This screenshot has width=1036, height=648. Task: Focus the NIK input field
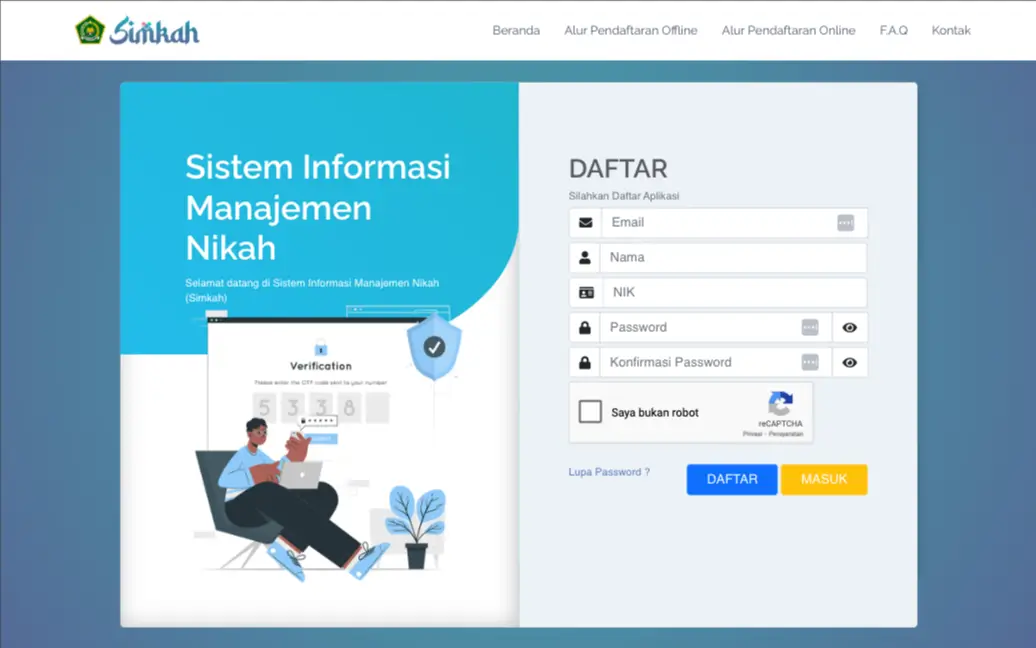pyautogui.click(x=735, y=293)
